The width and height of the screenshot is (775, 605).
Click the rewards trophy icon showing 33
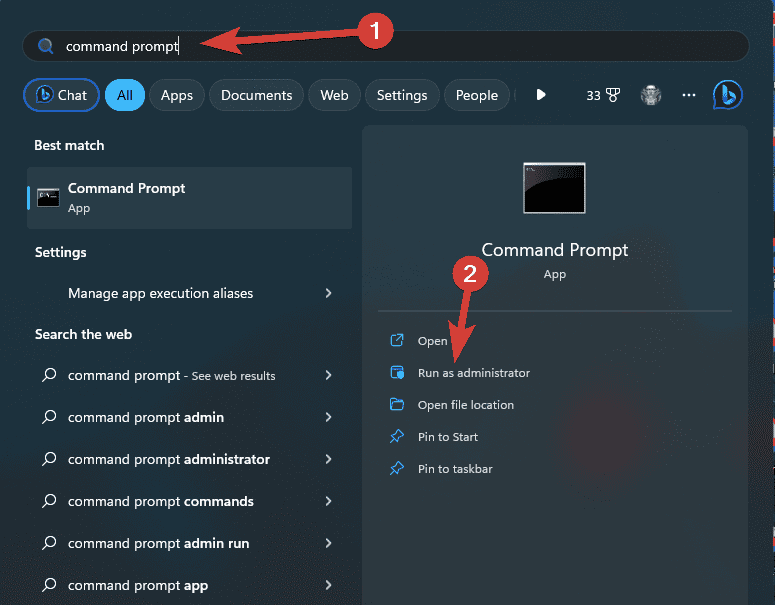tap(603, 95)
